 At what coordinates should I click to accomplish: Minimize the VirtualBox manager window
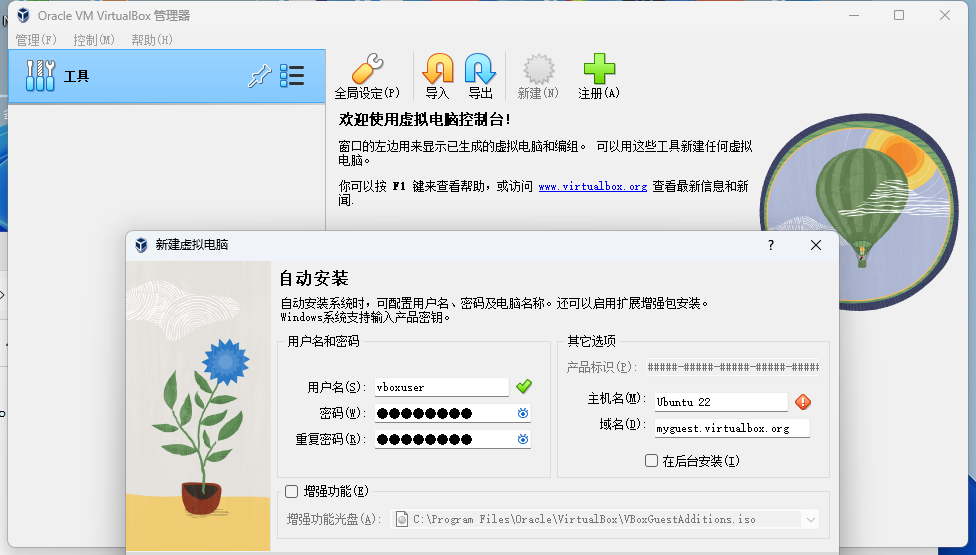coord(854,15)
